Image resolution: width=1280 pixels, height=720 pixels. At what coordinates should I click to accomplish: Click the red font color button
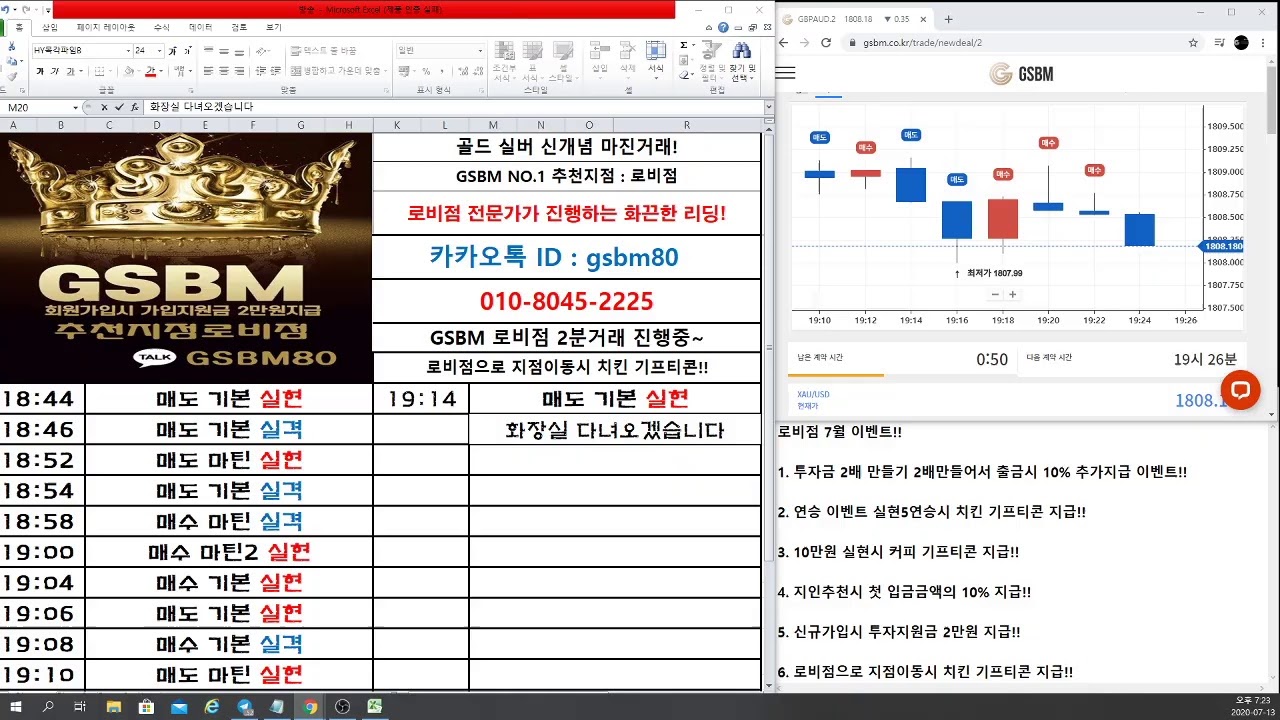(x=150, y=71)
